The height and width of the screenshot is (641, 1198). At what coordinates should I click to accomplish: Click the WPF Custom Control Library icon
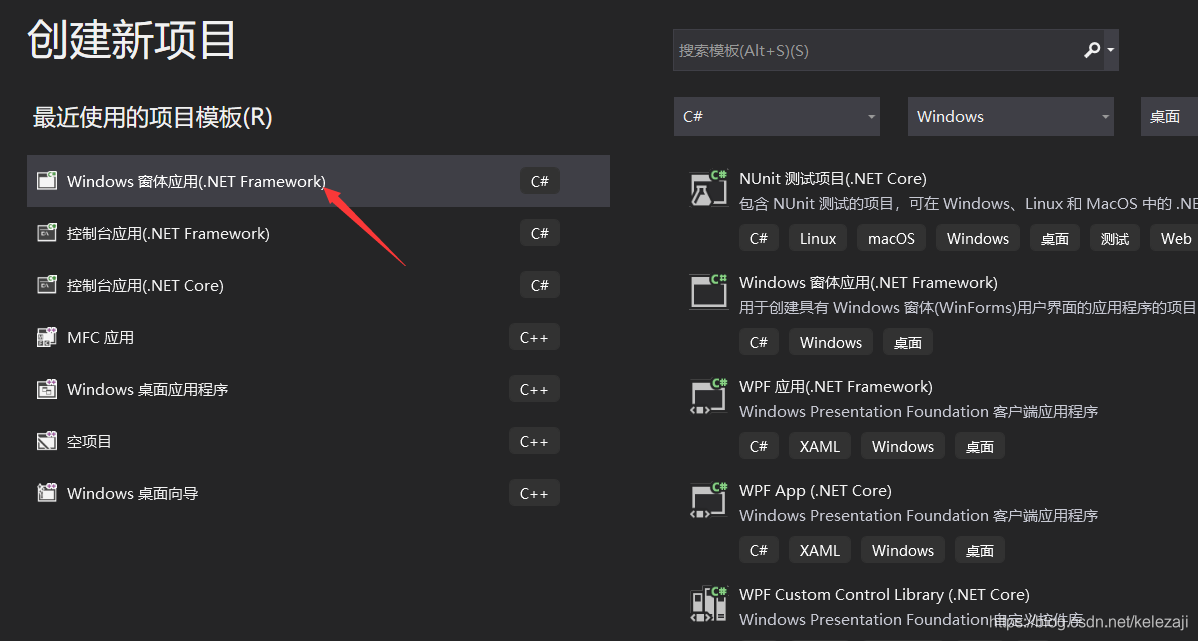tap(708, 604)
